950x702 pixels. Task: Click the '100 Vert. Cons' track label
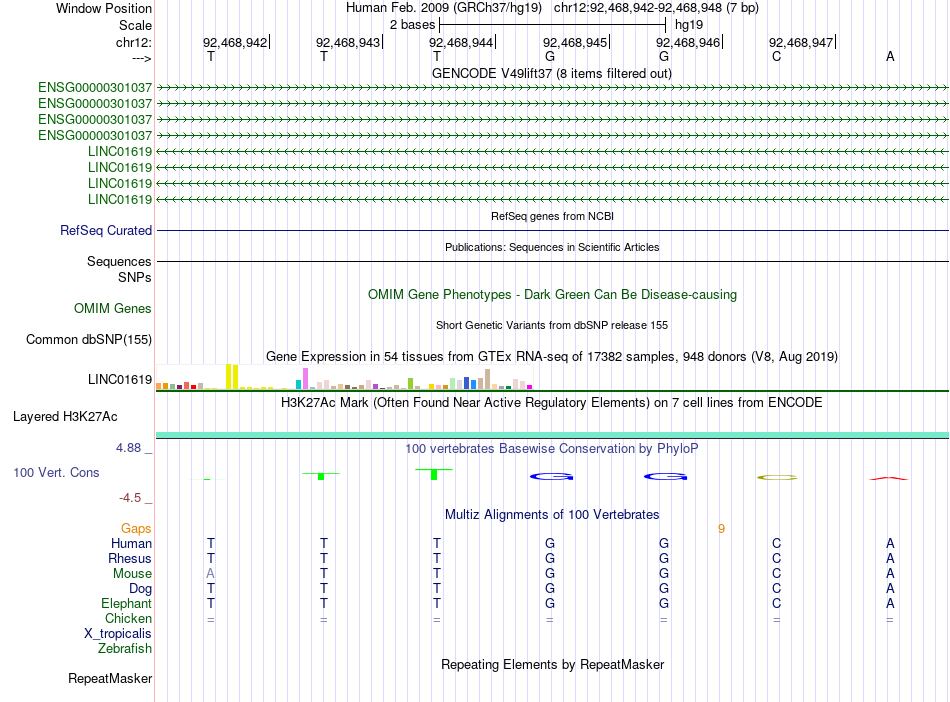point(56,472)
